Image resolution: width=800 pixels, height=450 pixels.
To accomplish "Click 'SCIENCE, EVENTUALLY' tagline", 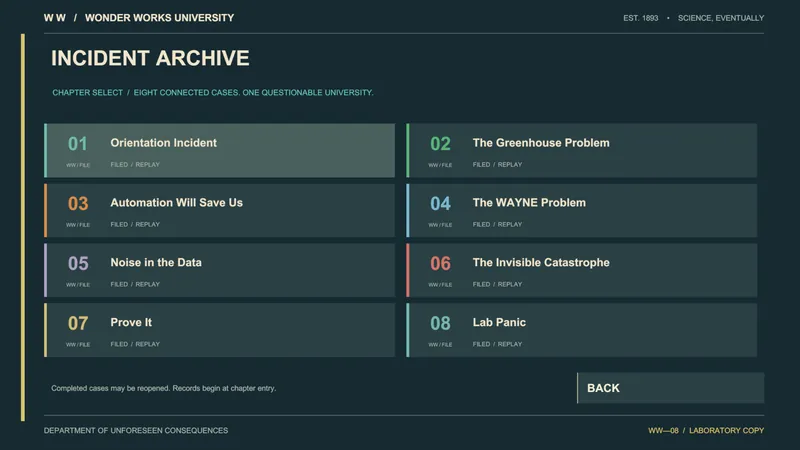I will coord(721,18).
